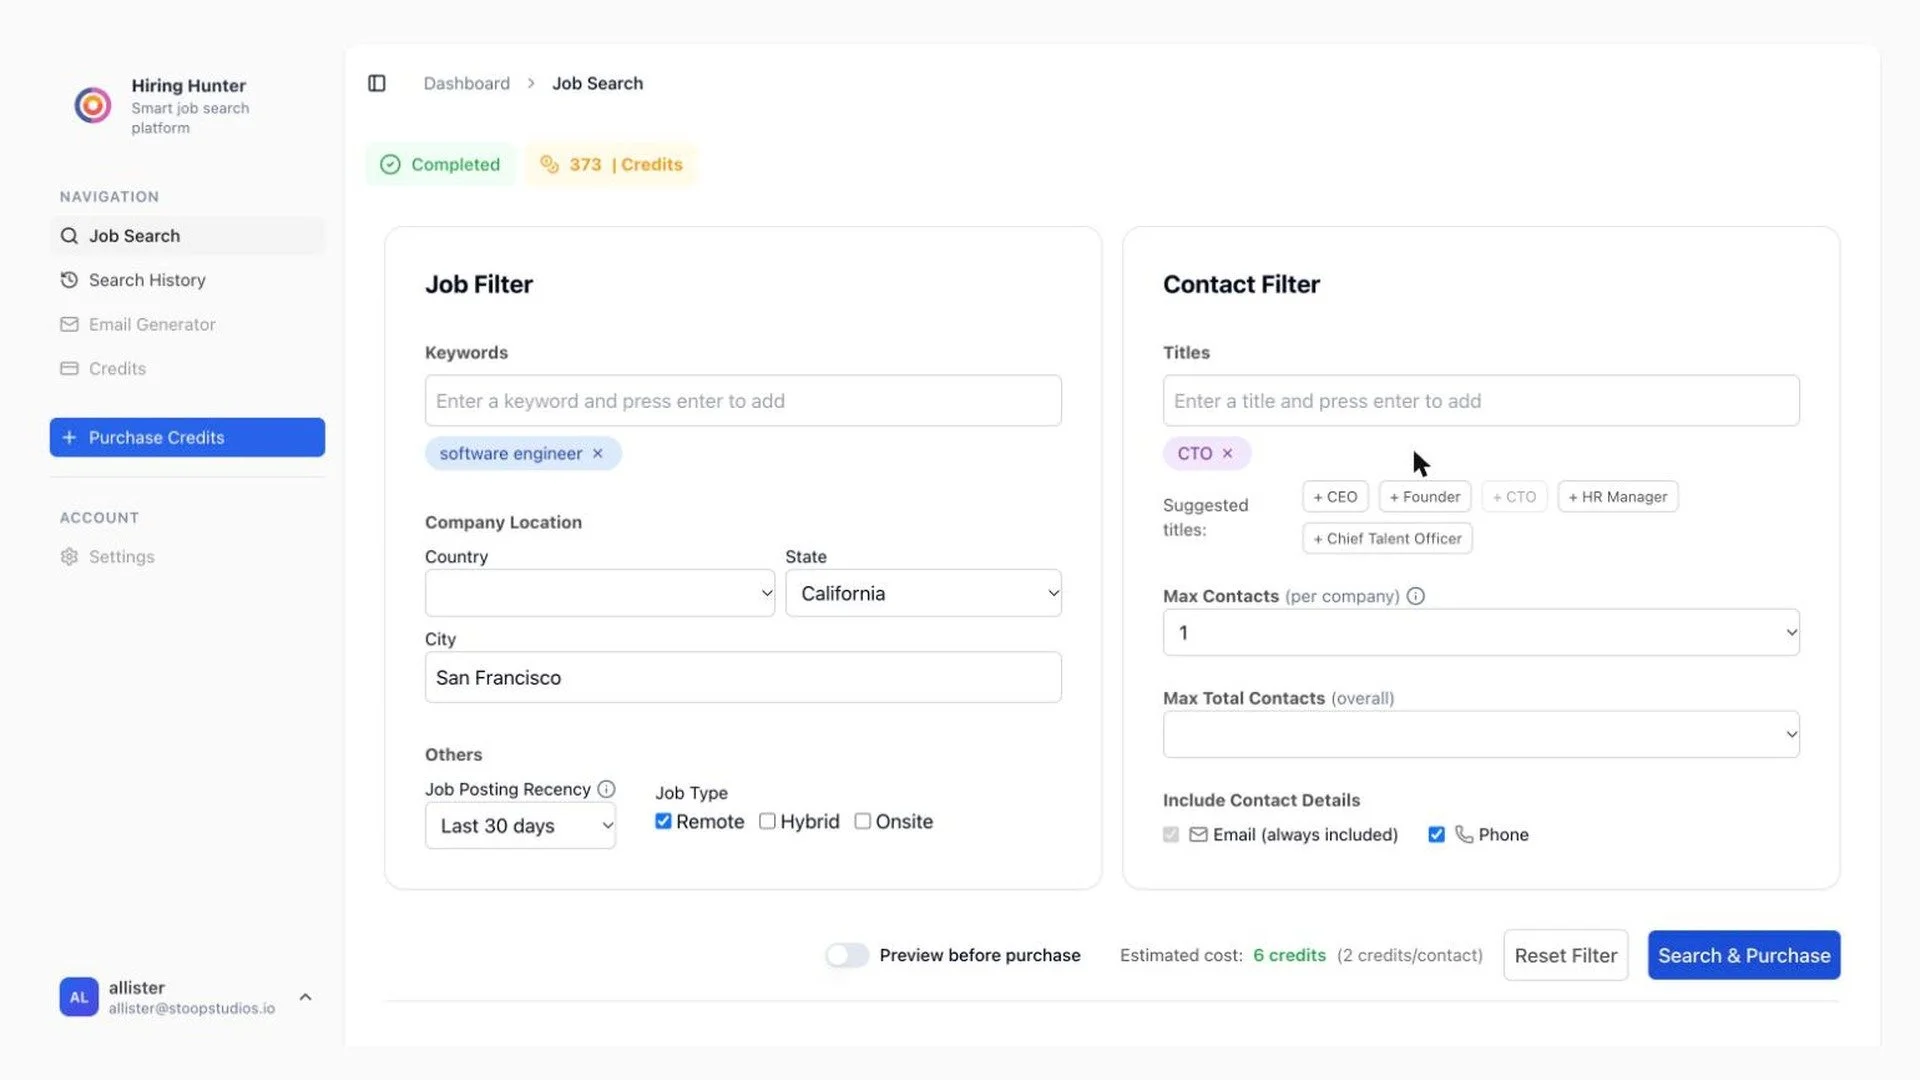Open the Country dropdown
1920x1080 pixels.
coord(600,593)
